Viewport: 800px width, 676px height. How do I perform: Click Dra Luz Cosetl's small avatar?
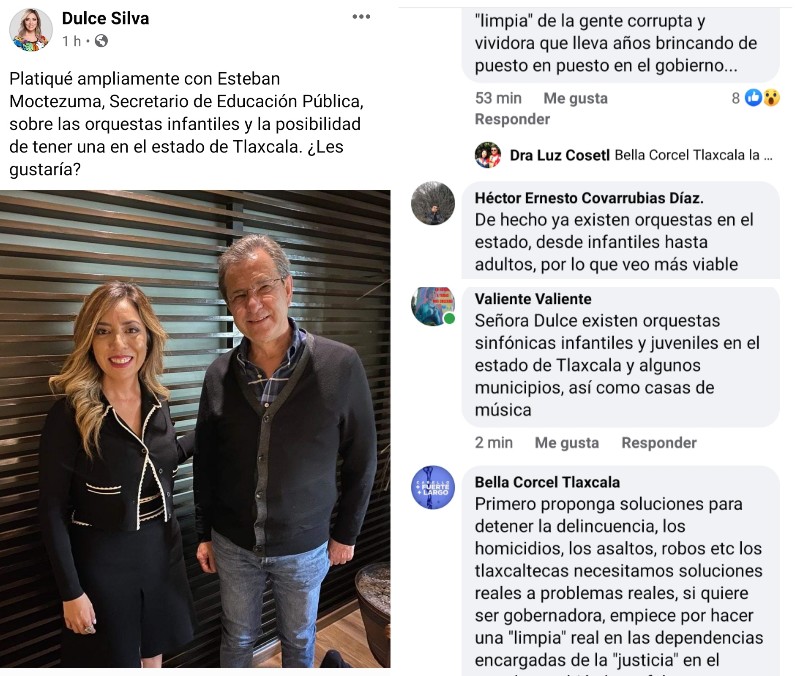point(488,155)
